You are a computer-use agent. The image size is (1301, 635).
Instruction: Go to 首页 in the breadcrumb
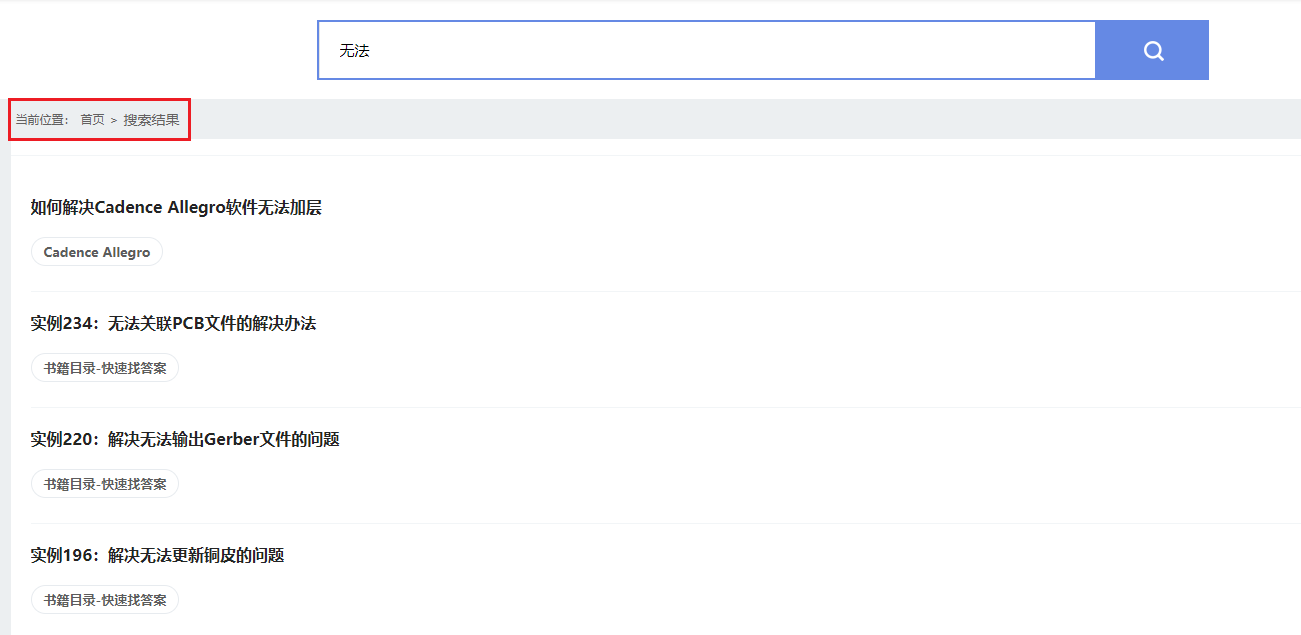point(92,120)
